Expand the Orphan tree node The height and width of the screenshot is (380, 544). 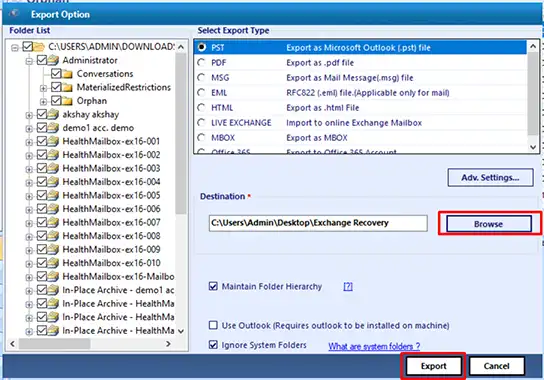(43, 102)
